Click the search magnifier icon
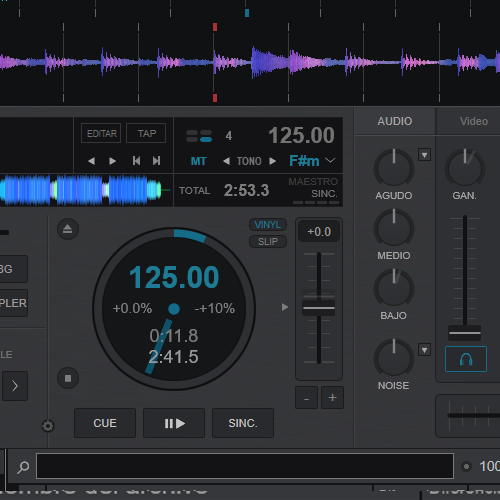Screen dimensions: 500x500 click(x=23, y=467)
